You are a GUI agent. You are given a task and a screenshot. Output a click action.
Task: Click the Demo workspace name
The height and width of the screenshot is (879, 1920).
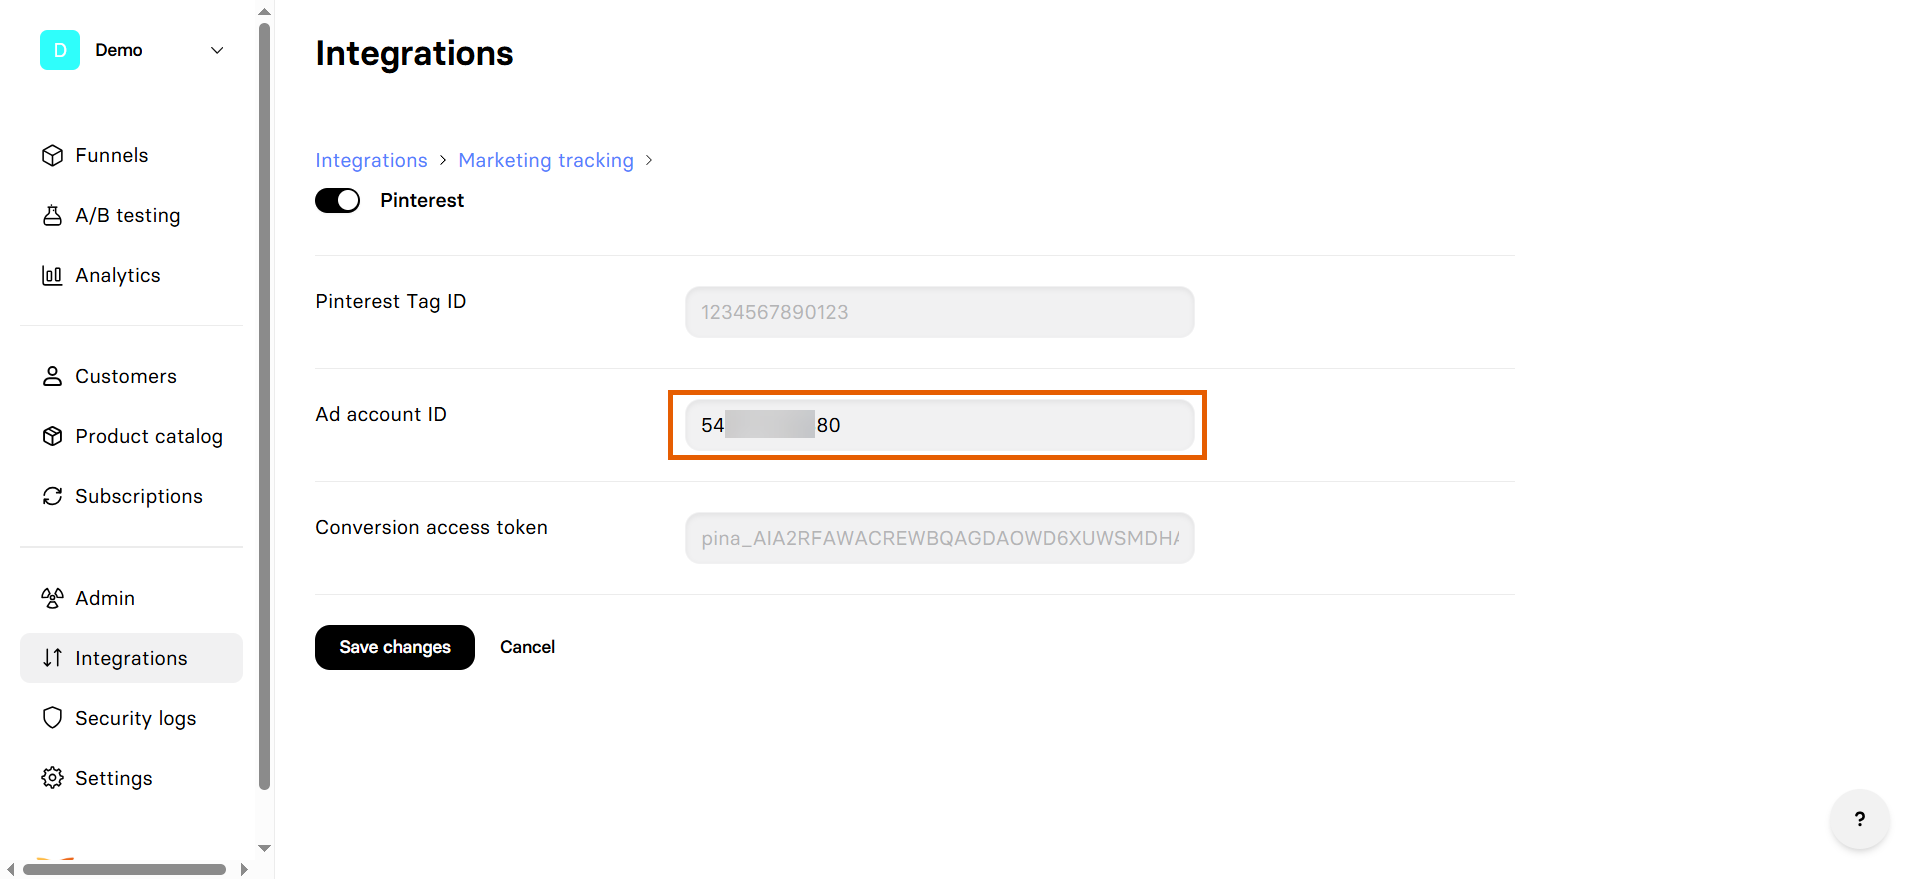click(119, 50)
